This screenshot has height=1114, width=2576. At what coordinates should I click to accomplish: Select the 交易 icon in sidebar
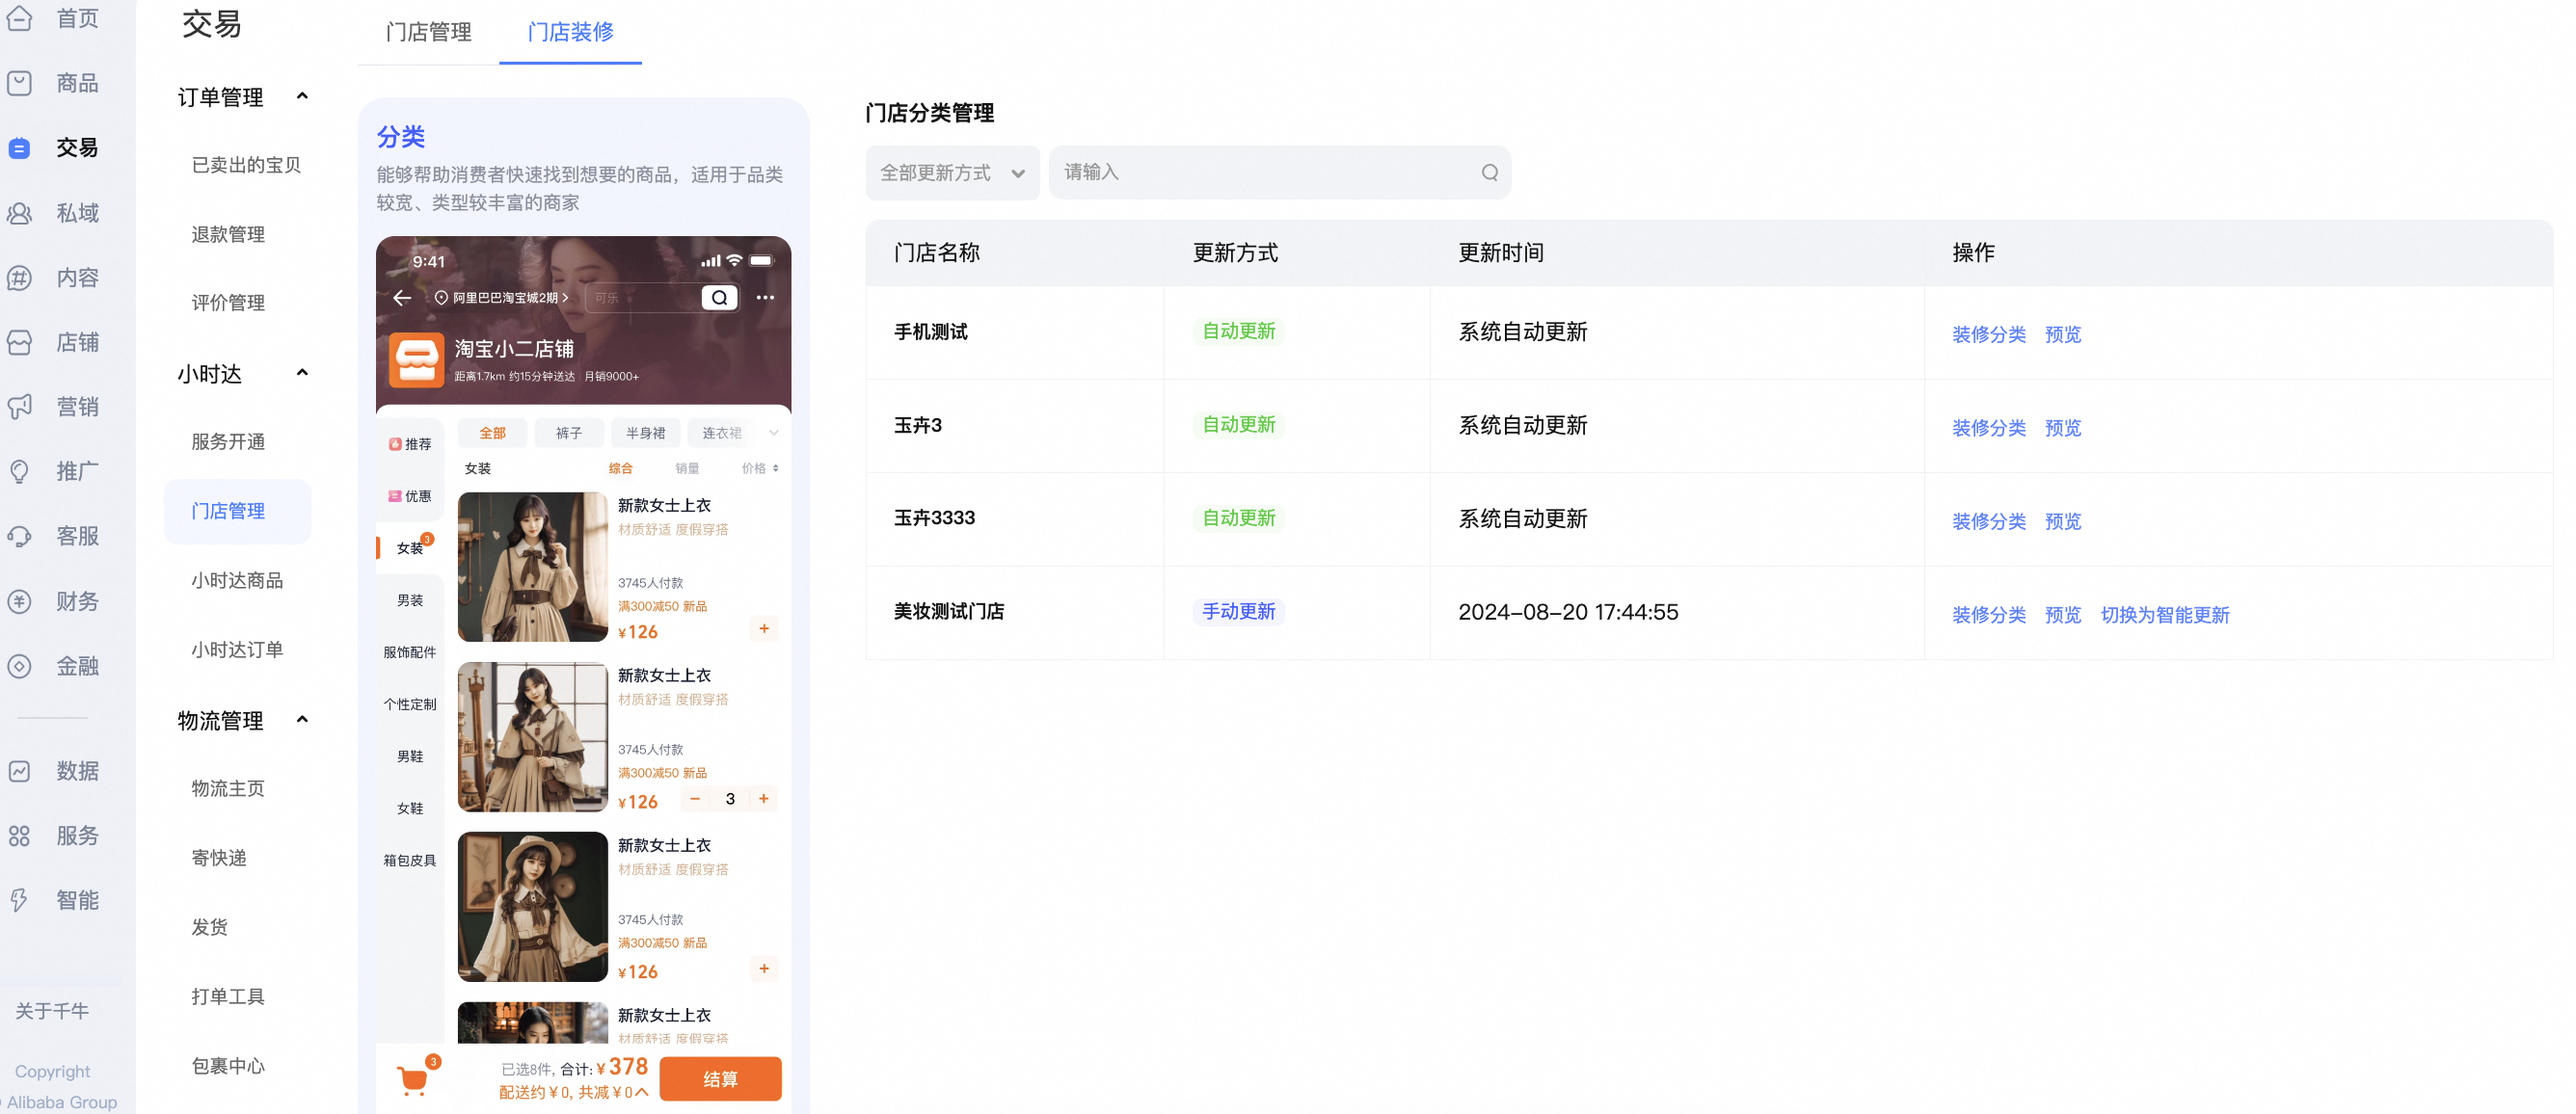pos(20,148)
